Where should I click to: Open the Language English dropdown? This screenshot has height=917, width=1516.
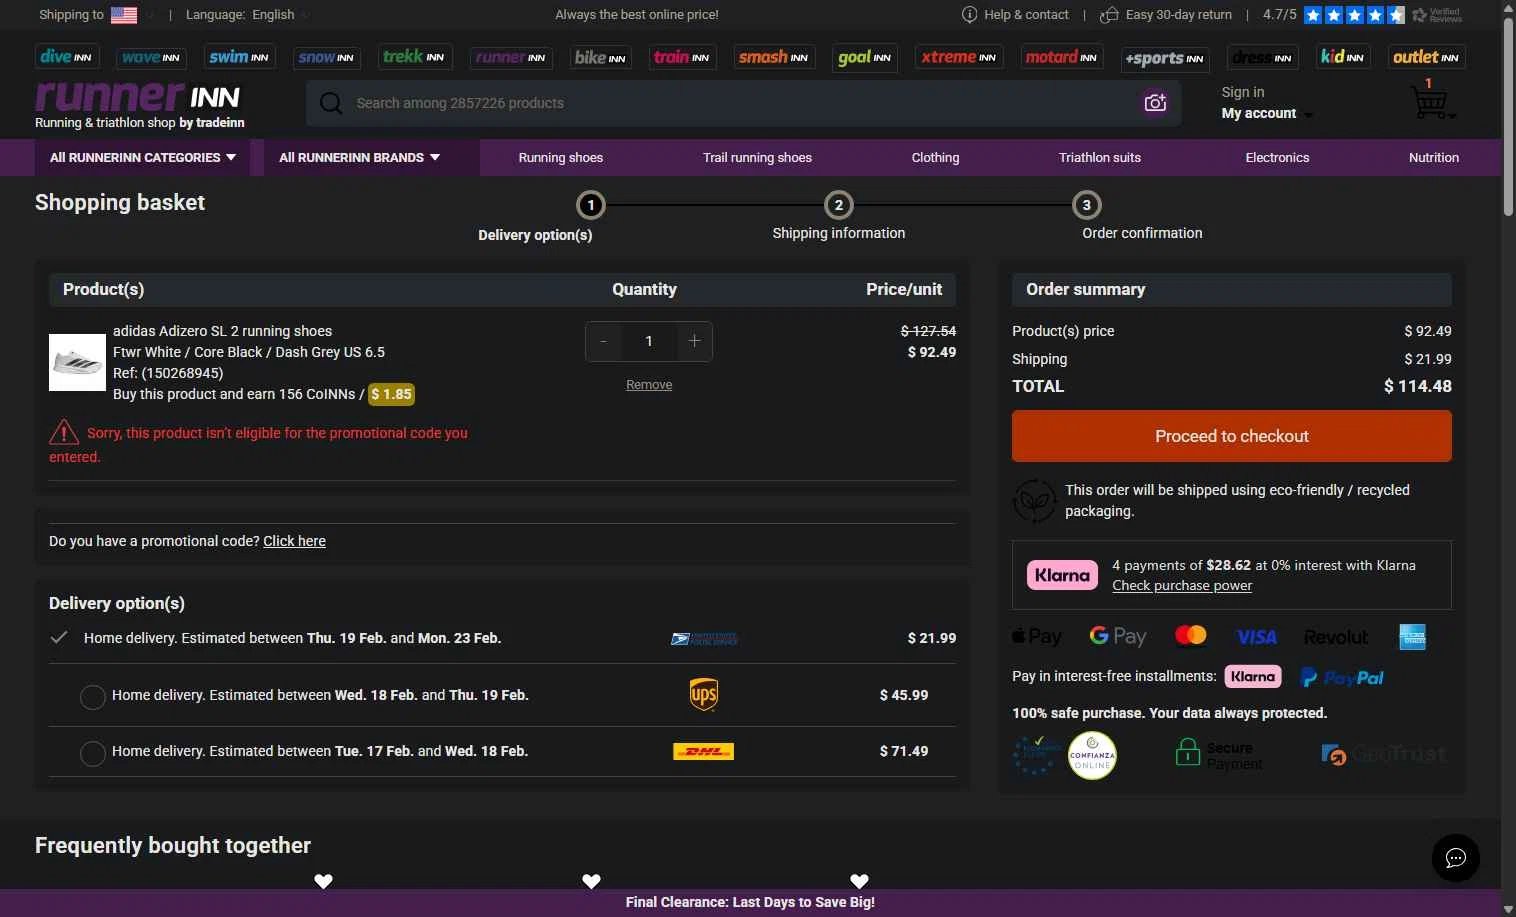(x=247, y=15)
